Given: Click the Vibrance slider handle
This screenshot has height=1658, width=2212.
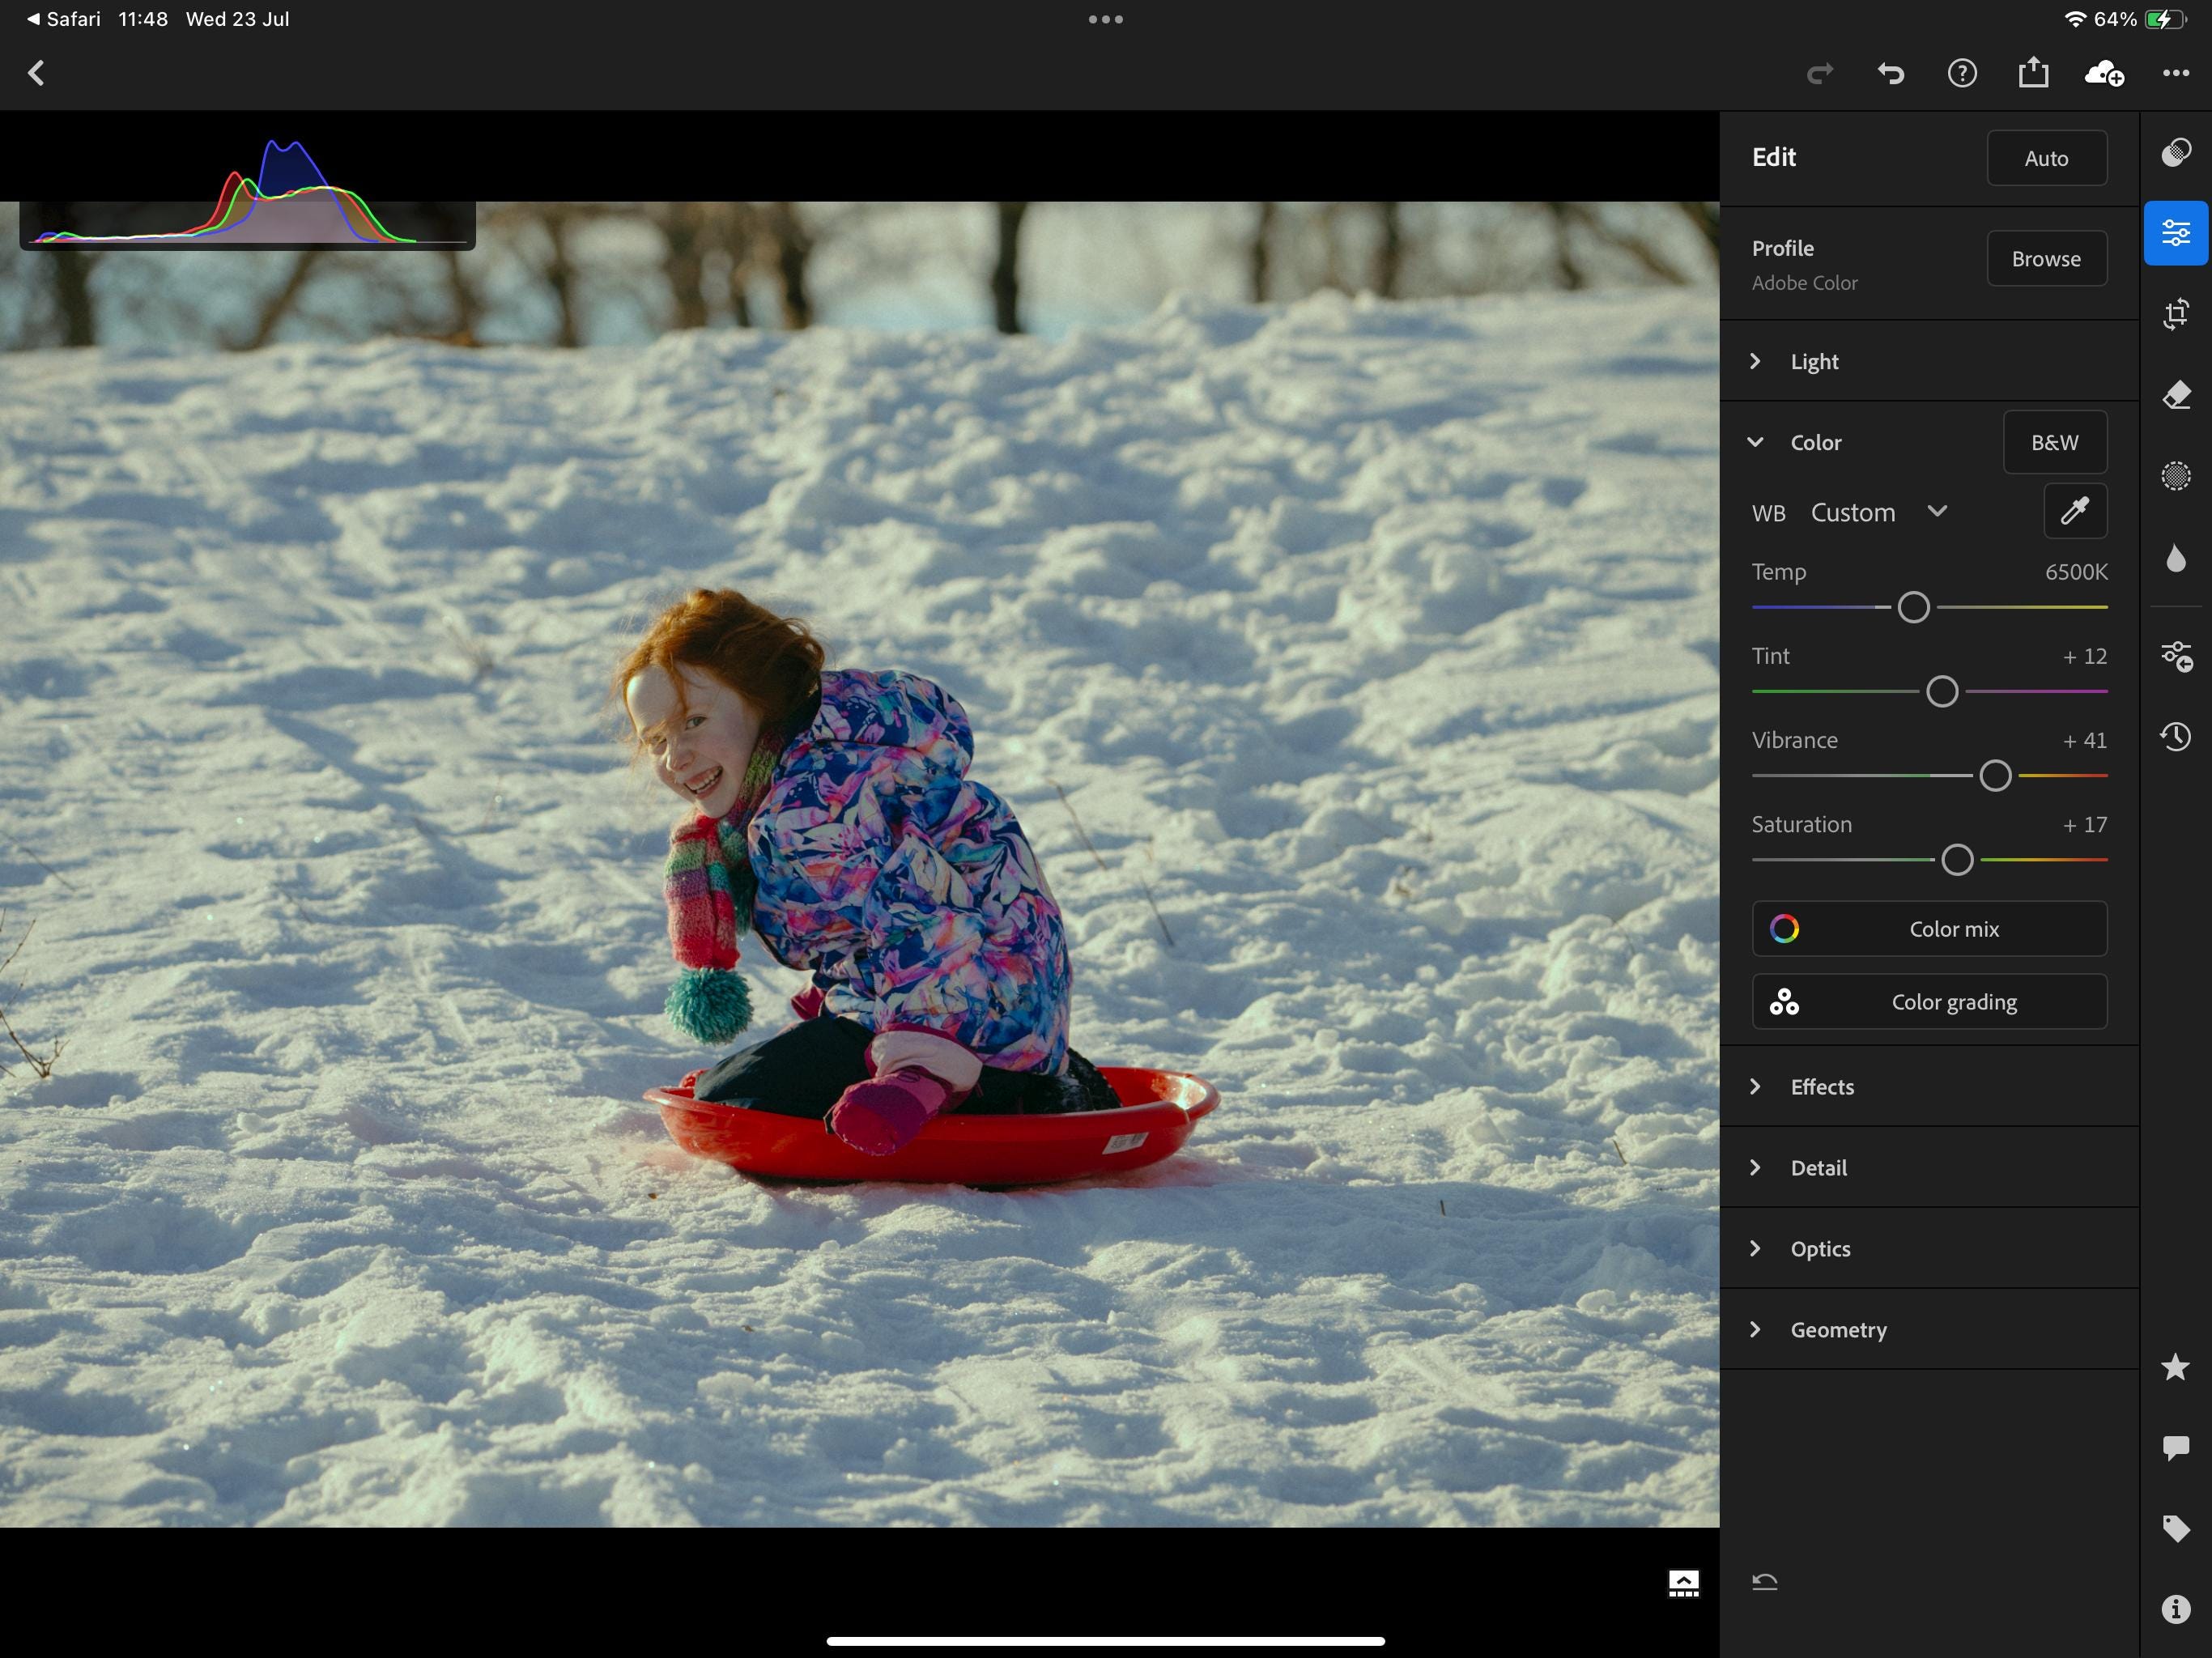Looking at the screenshot, I should (x=1995, y=775).
